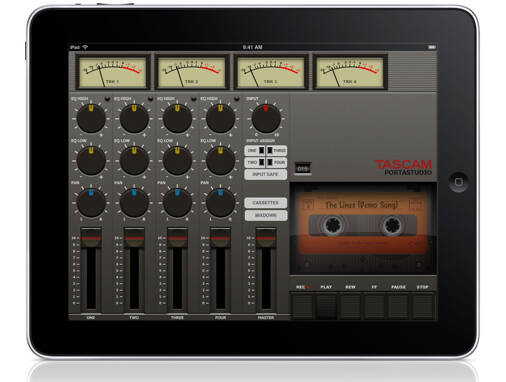Click track TWO volume fader
506x382 pixels.
[134, 238]
